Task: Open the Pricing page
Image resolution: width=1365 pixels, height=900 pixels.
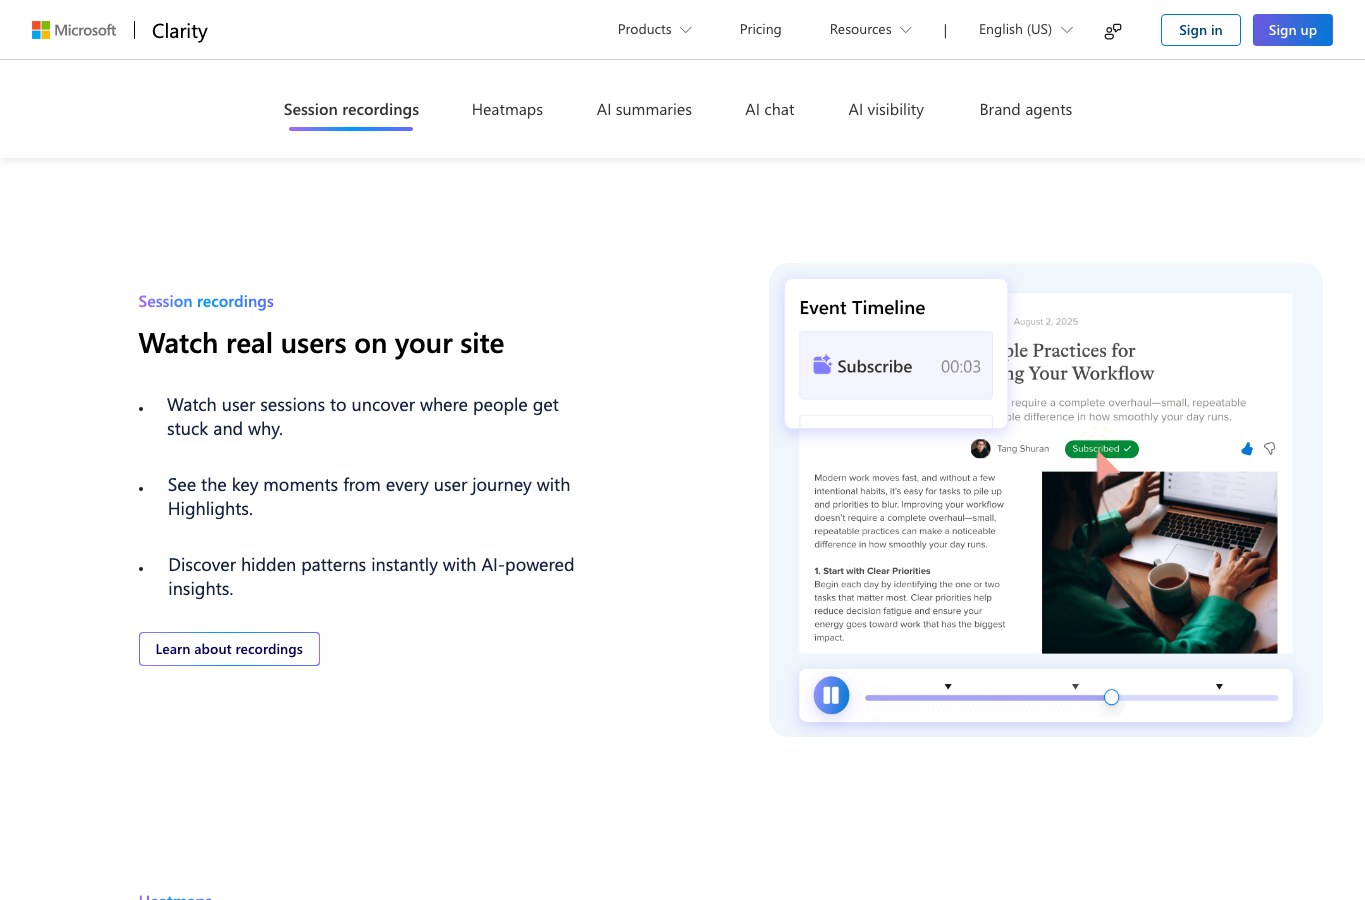Action: [760, 30]
